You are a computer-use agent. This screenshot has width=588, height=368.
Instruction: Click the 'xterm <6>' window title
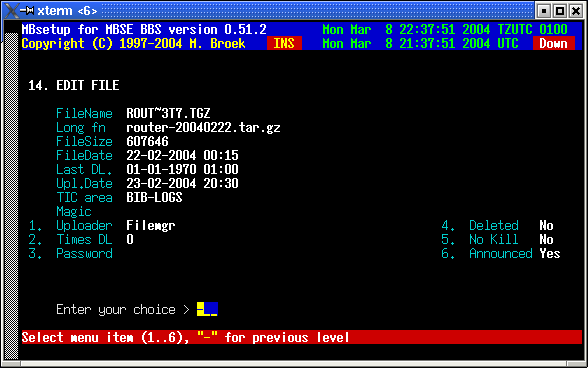tap(67, 11)
